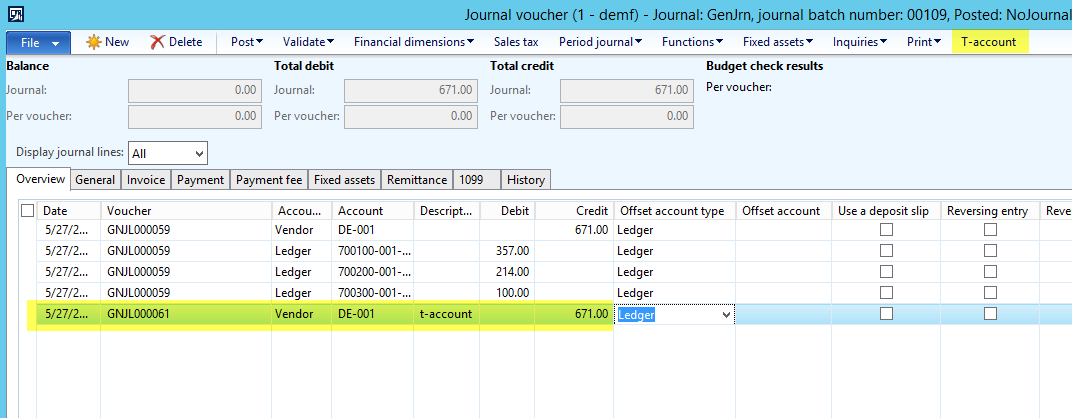The width and height of the screenshot is (1072, 418).
Task: Toggle Reversing entry for 700200 ledger row
Action: point(990,272)
